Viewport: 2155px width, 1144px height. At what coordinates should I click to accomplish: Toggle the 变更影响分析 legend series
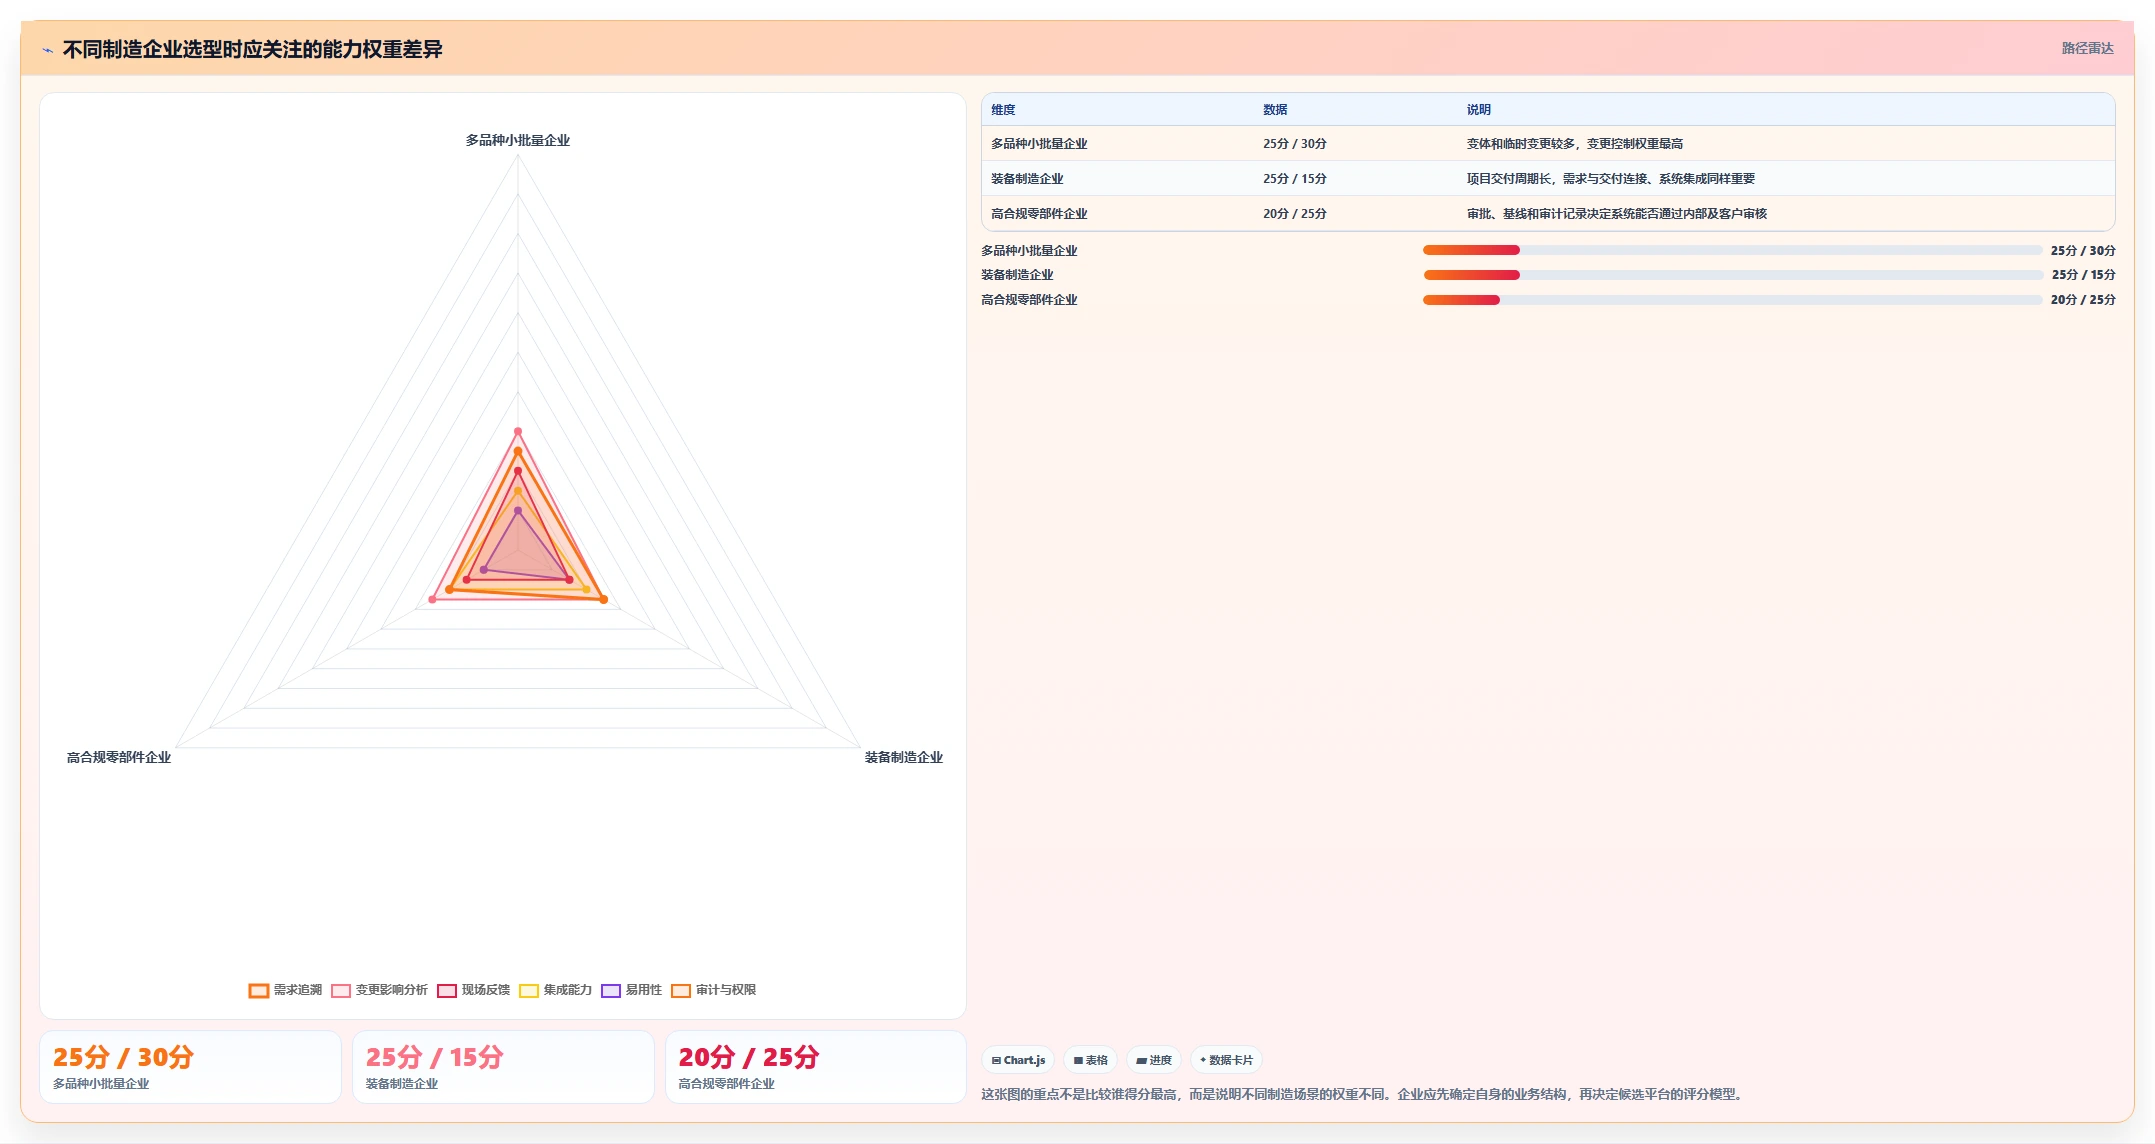point(379,990)
